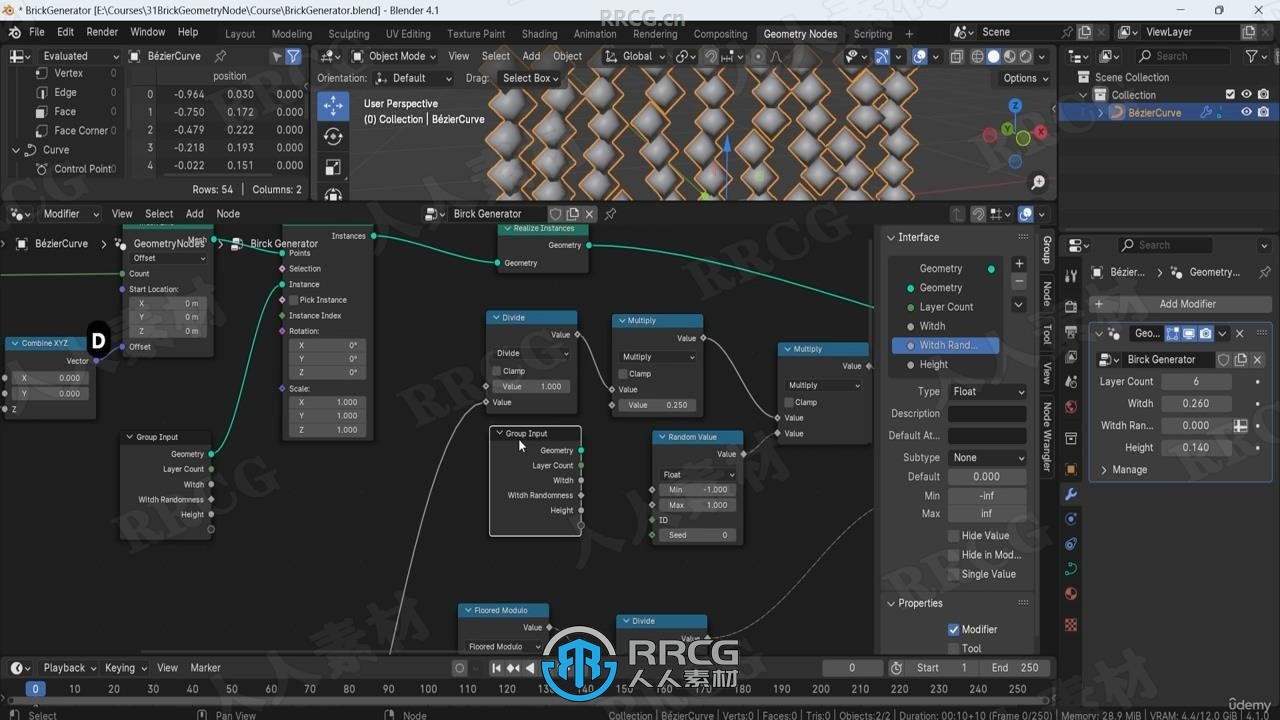Open the timeline Playback popover

tap(69, 668)
